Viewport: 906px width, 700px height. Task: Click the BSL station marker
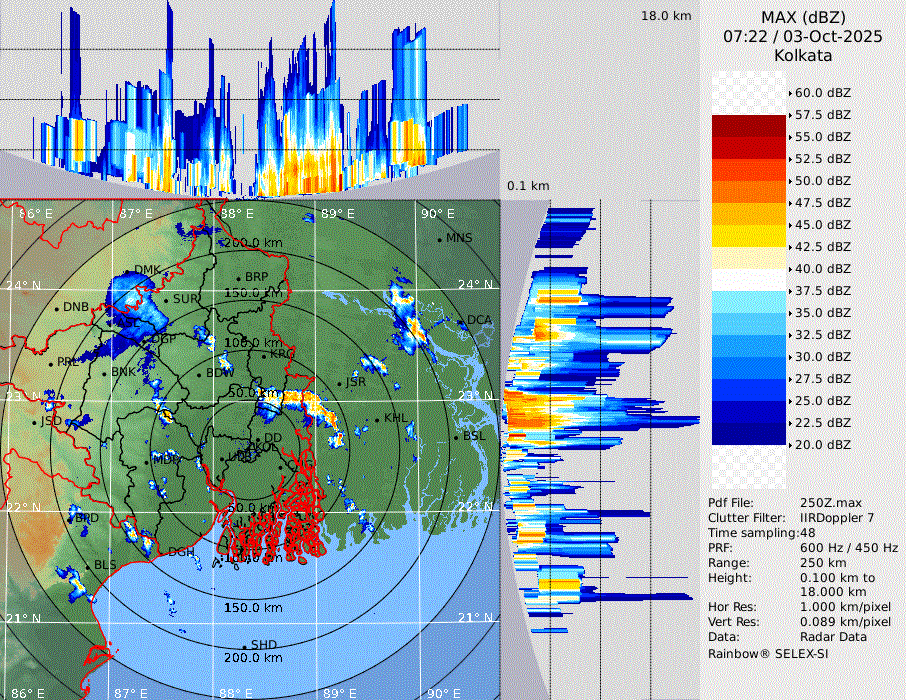coord(456,438)
